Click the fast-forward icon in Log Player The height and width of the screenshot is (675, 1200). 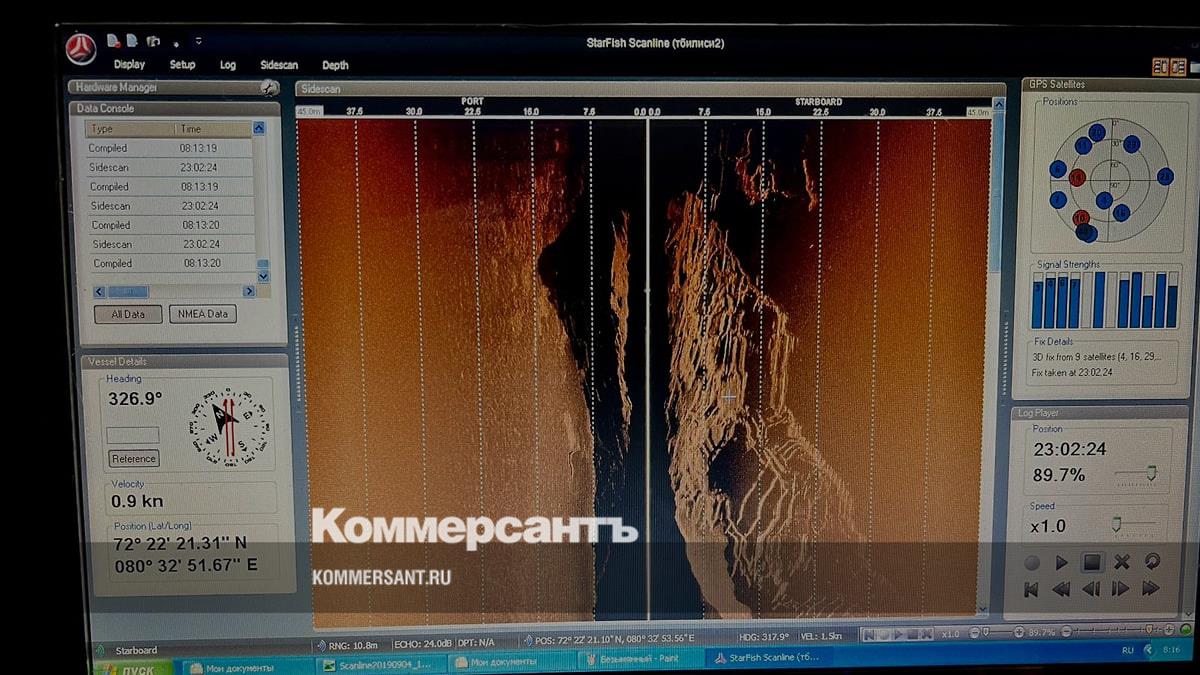pyautogui.click(x=1151, y=589)
